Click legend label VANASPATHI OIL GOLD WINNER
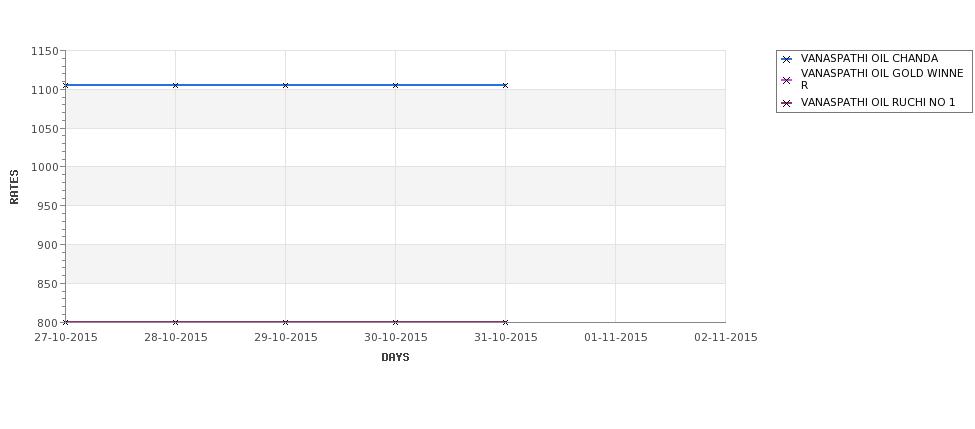The width and height of the screenshot is (975, 429). click(882, 80)
